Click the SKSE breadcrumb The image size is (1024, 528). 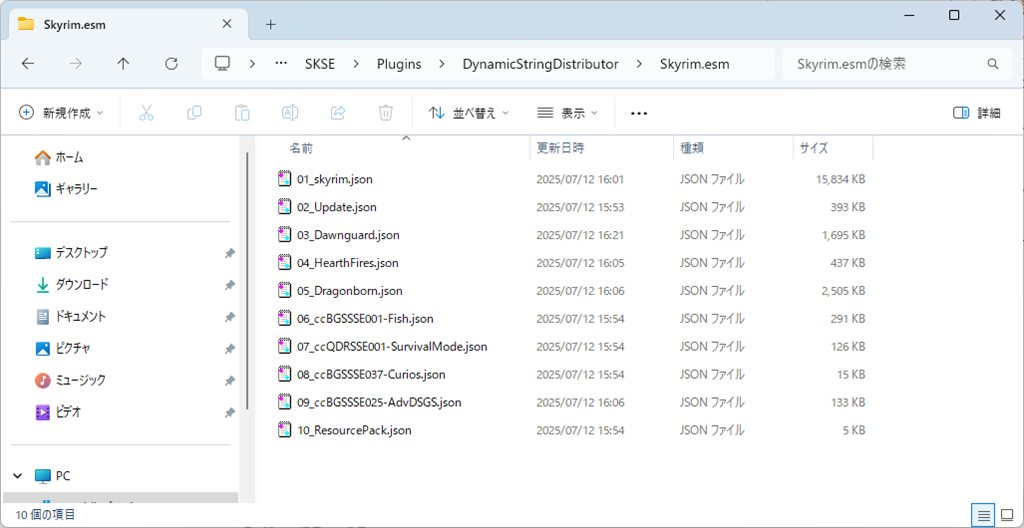(x=320, y=64)
